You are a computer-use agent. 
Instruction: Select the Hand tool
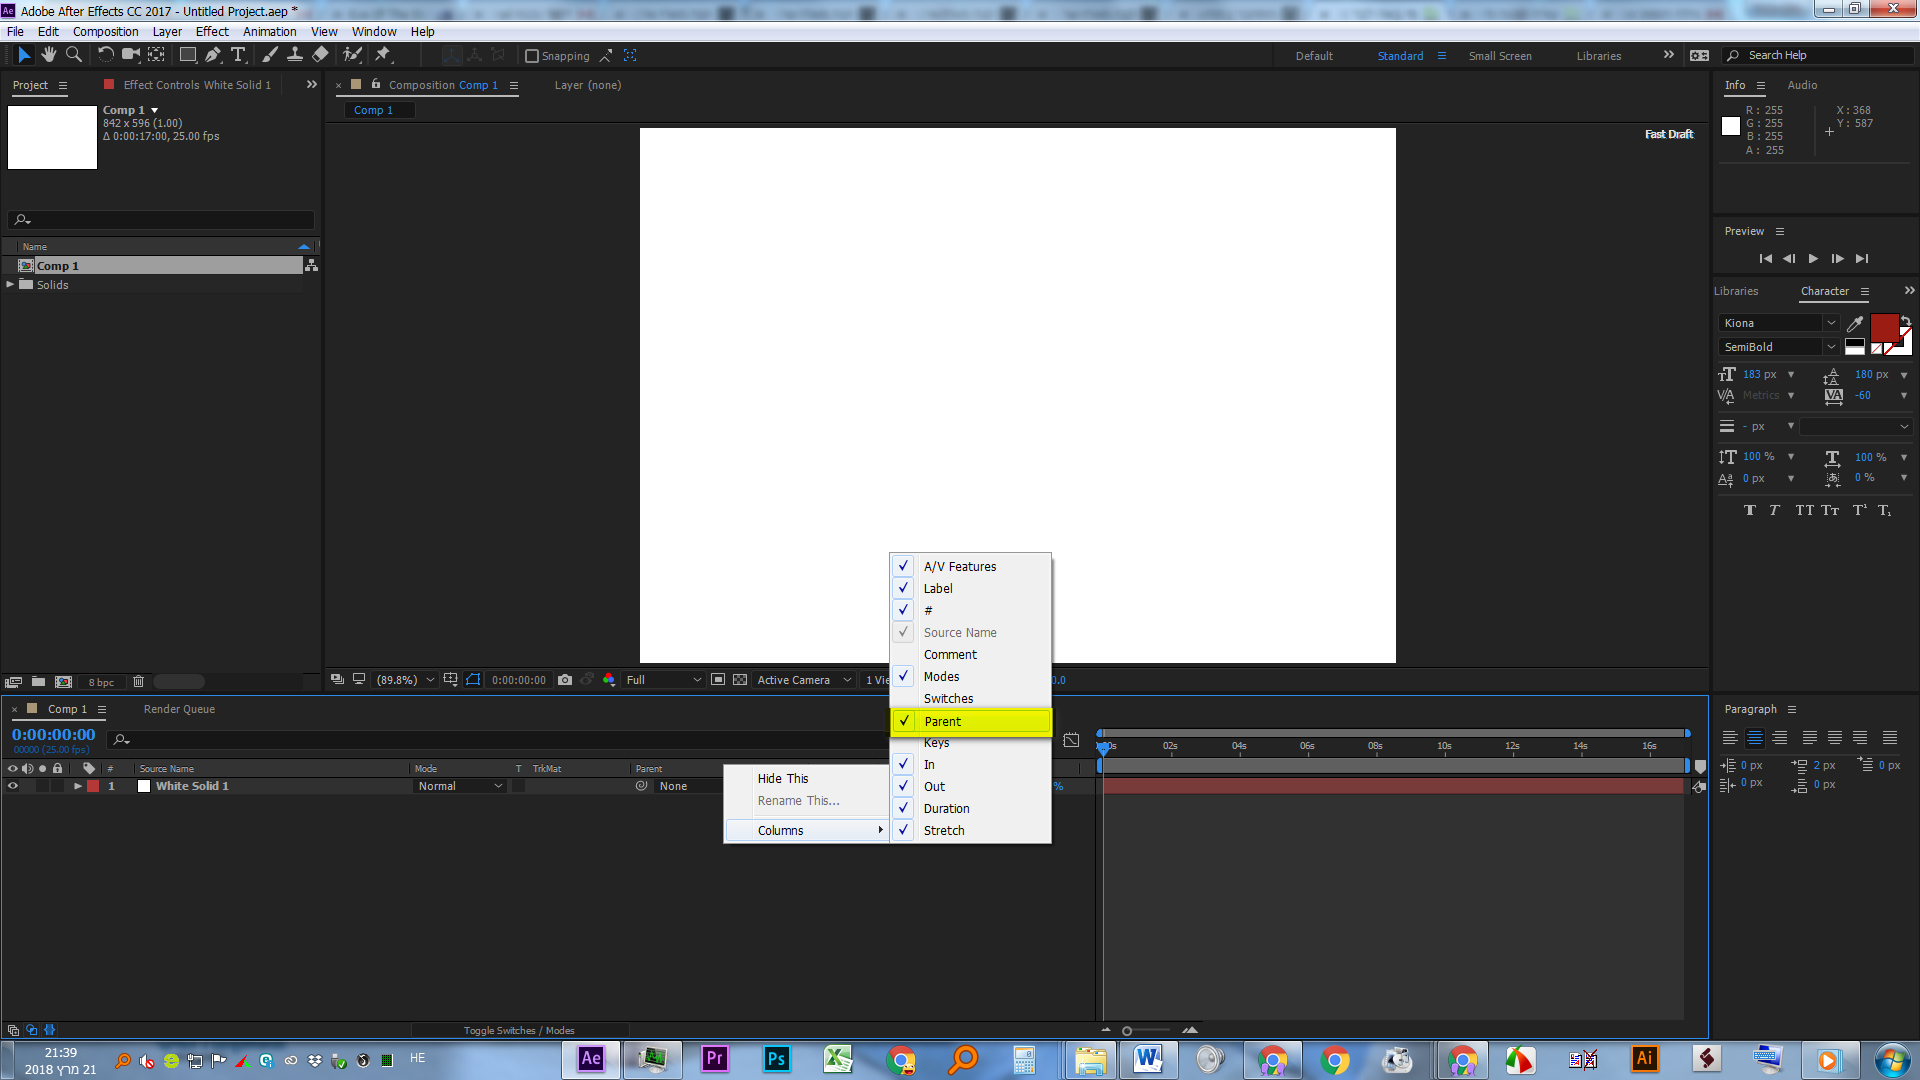[x=48, y=55]
